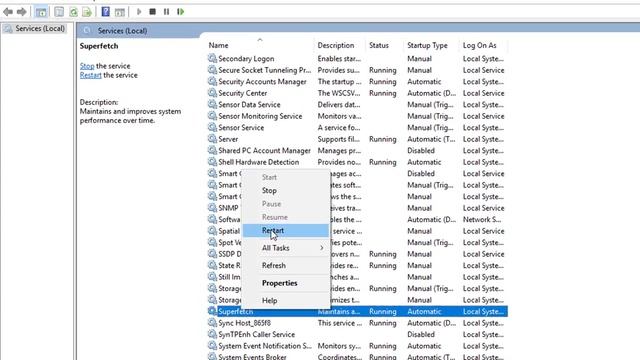Screen dimensions: 640x360
Task: Click the Services (Local) pane header
Action: [122, 31]
